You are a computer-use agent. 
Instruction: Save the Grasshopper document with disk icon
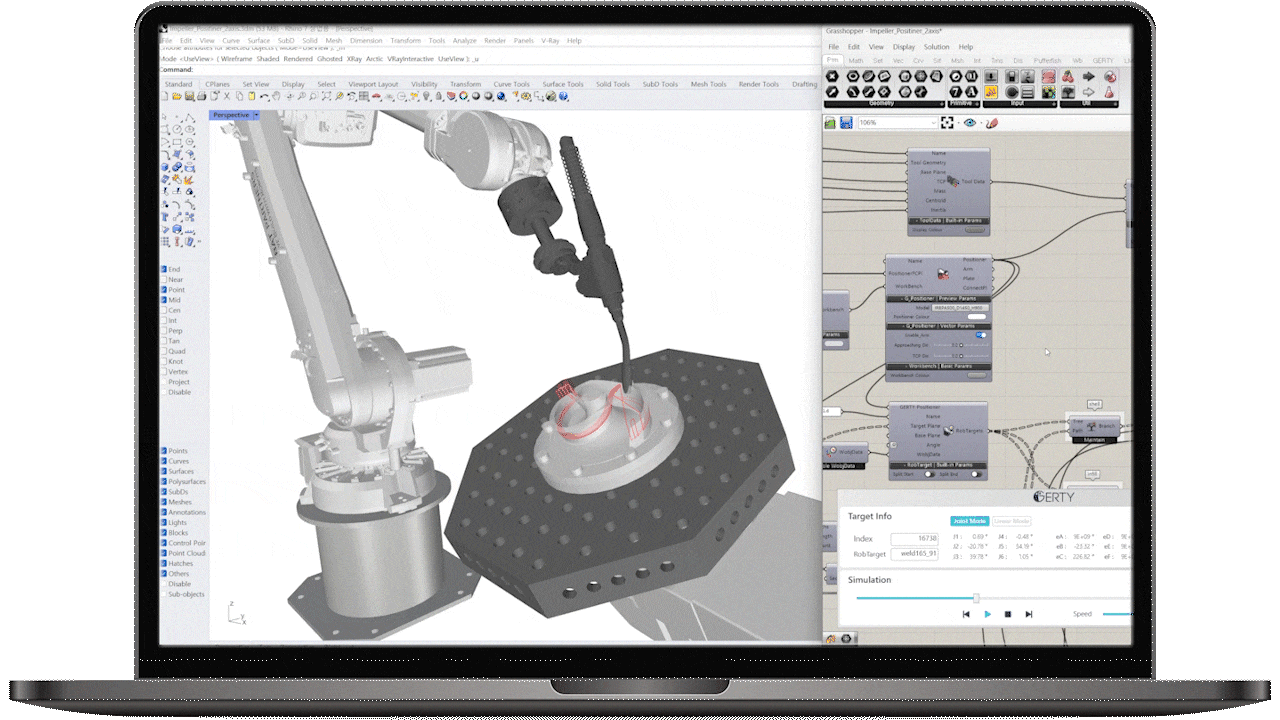coord(846,122)
